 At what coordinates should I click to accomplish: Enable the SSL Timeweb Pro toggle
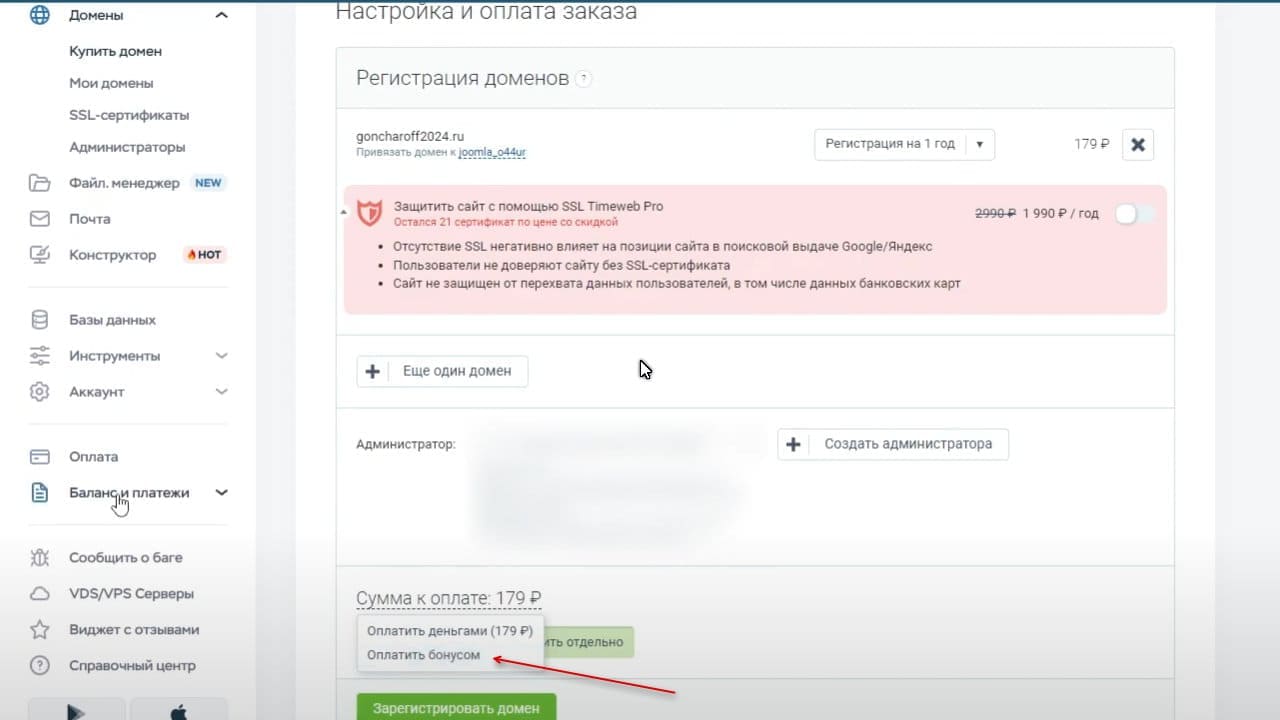pos(1135,213)
